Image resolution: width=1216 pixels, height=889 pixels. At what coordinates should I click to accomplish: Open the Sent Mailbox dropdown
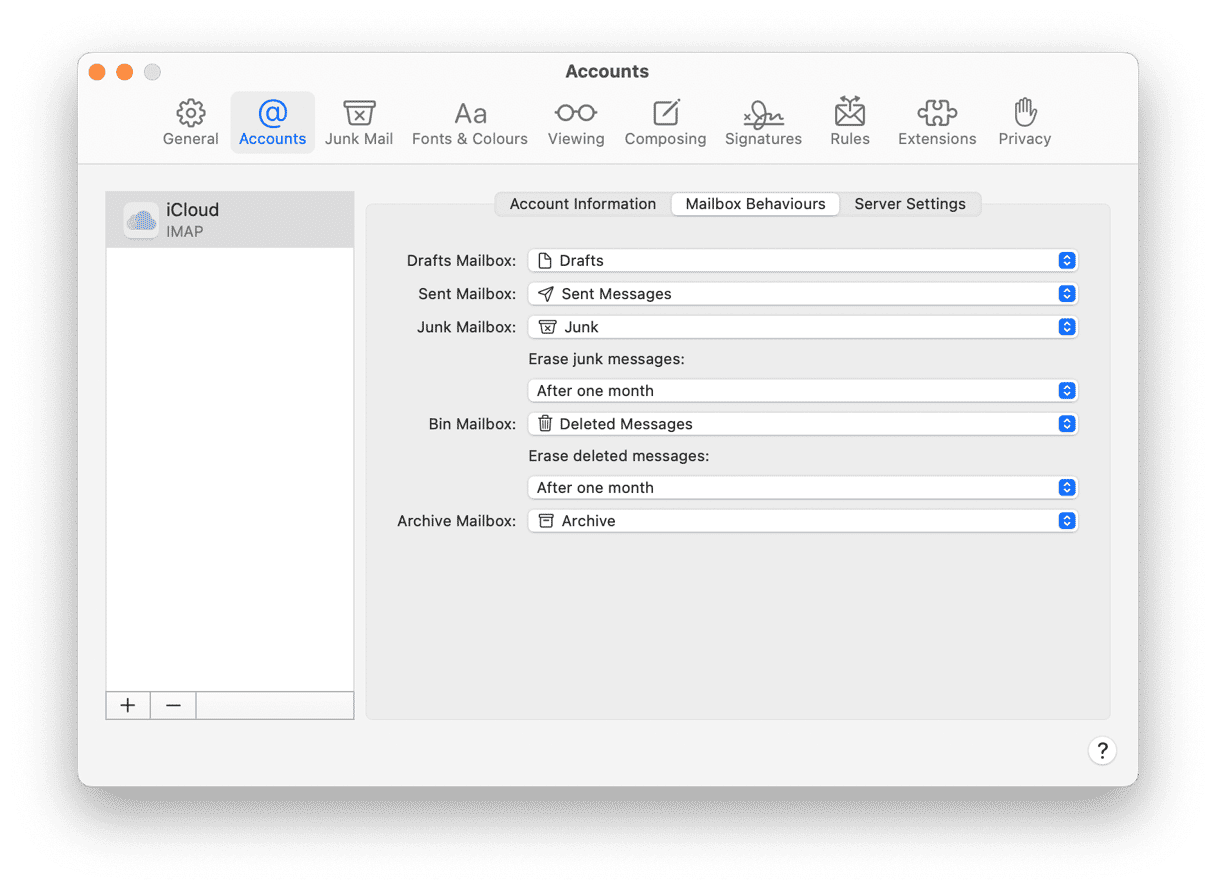[x=802, y=294]
